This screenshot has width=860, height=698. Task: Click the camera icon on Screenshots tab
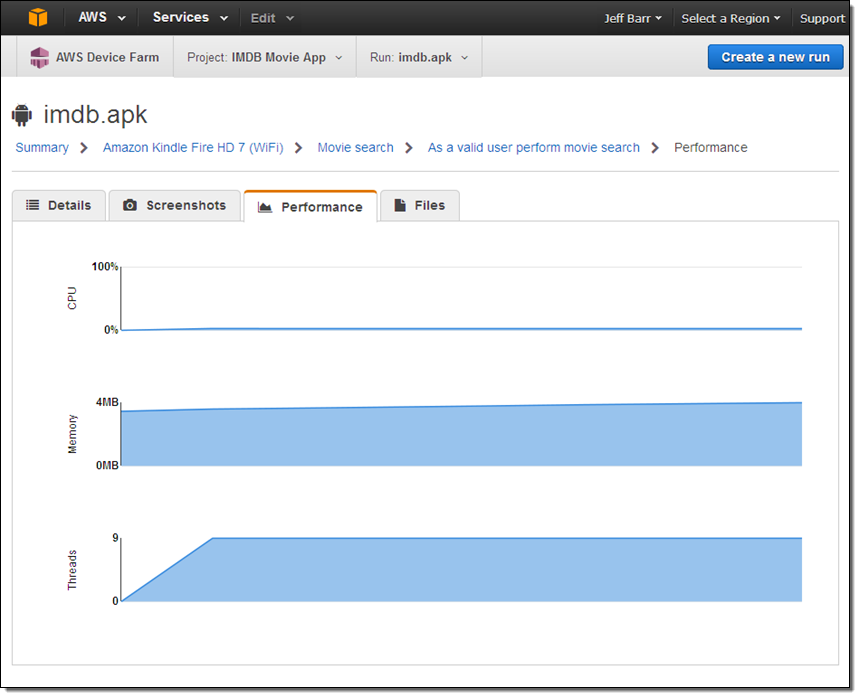point(130,205)
